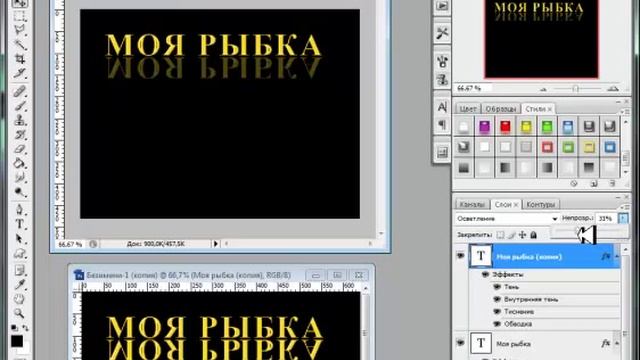640x360 pixels.
Task: Collapse effects arrow on Моя рыбка layer
Action: tap(617, 343)
